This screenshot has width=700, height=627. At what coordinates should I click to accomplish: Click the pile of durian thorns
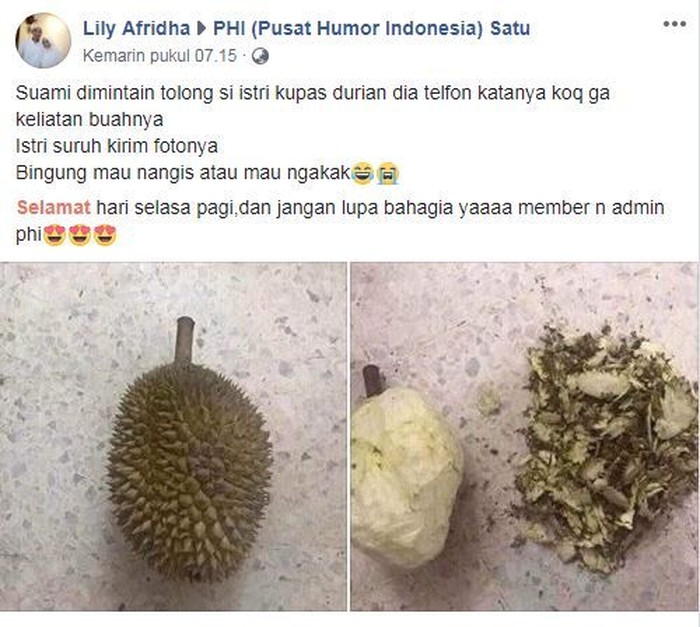coord(605,448)
